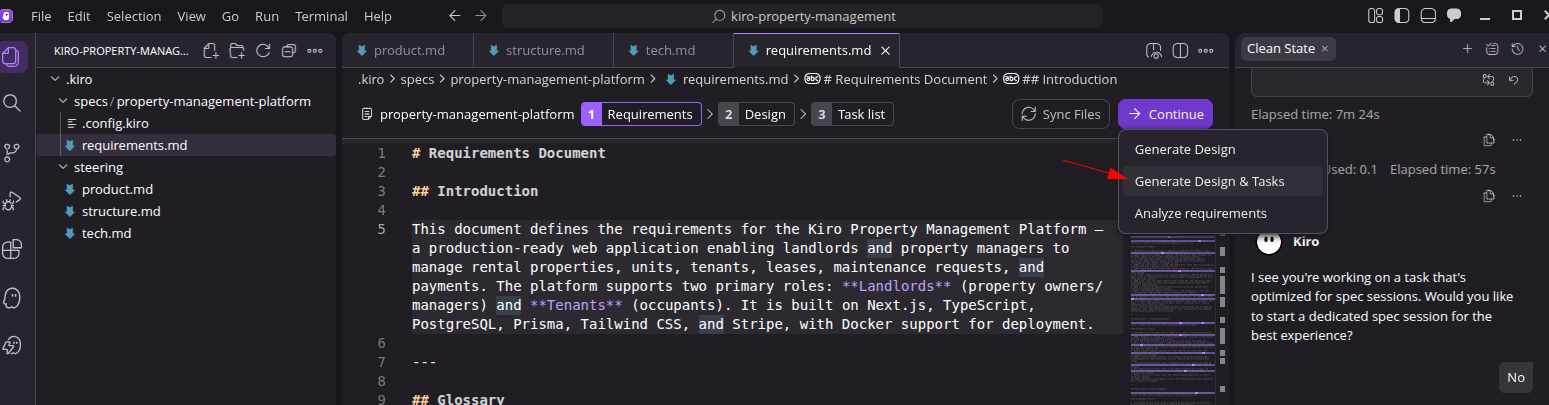1549x405 pixels.
Task: Toggle the primary side bar visibility
Action: click(x=1402, y=16)
